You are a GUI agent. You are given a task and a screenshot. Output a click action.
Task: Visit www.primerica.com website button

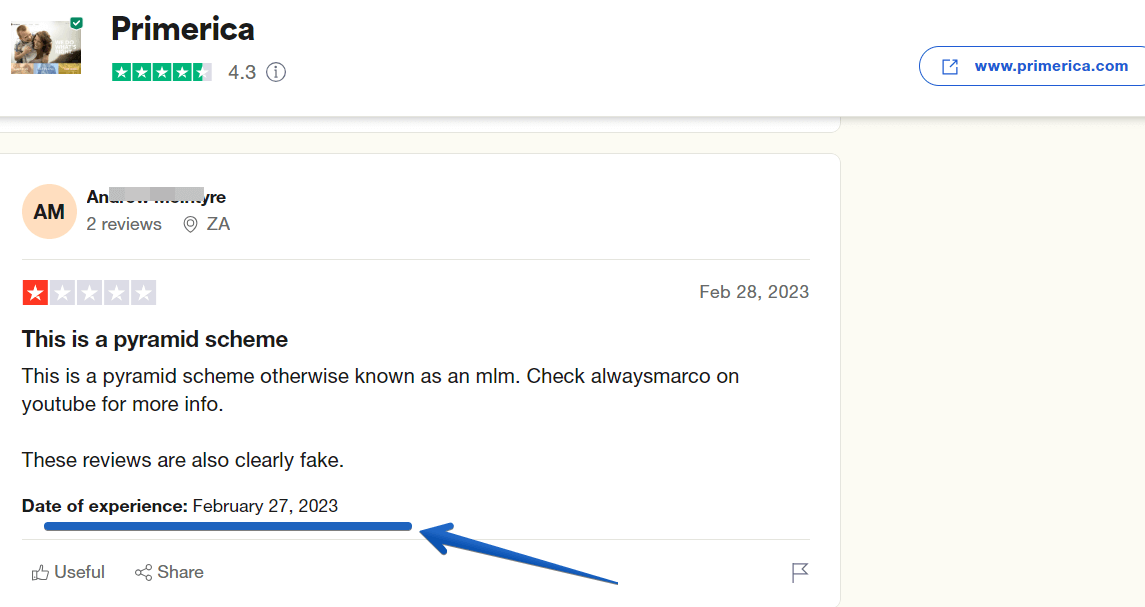pos(1034,66)
